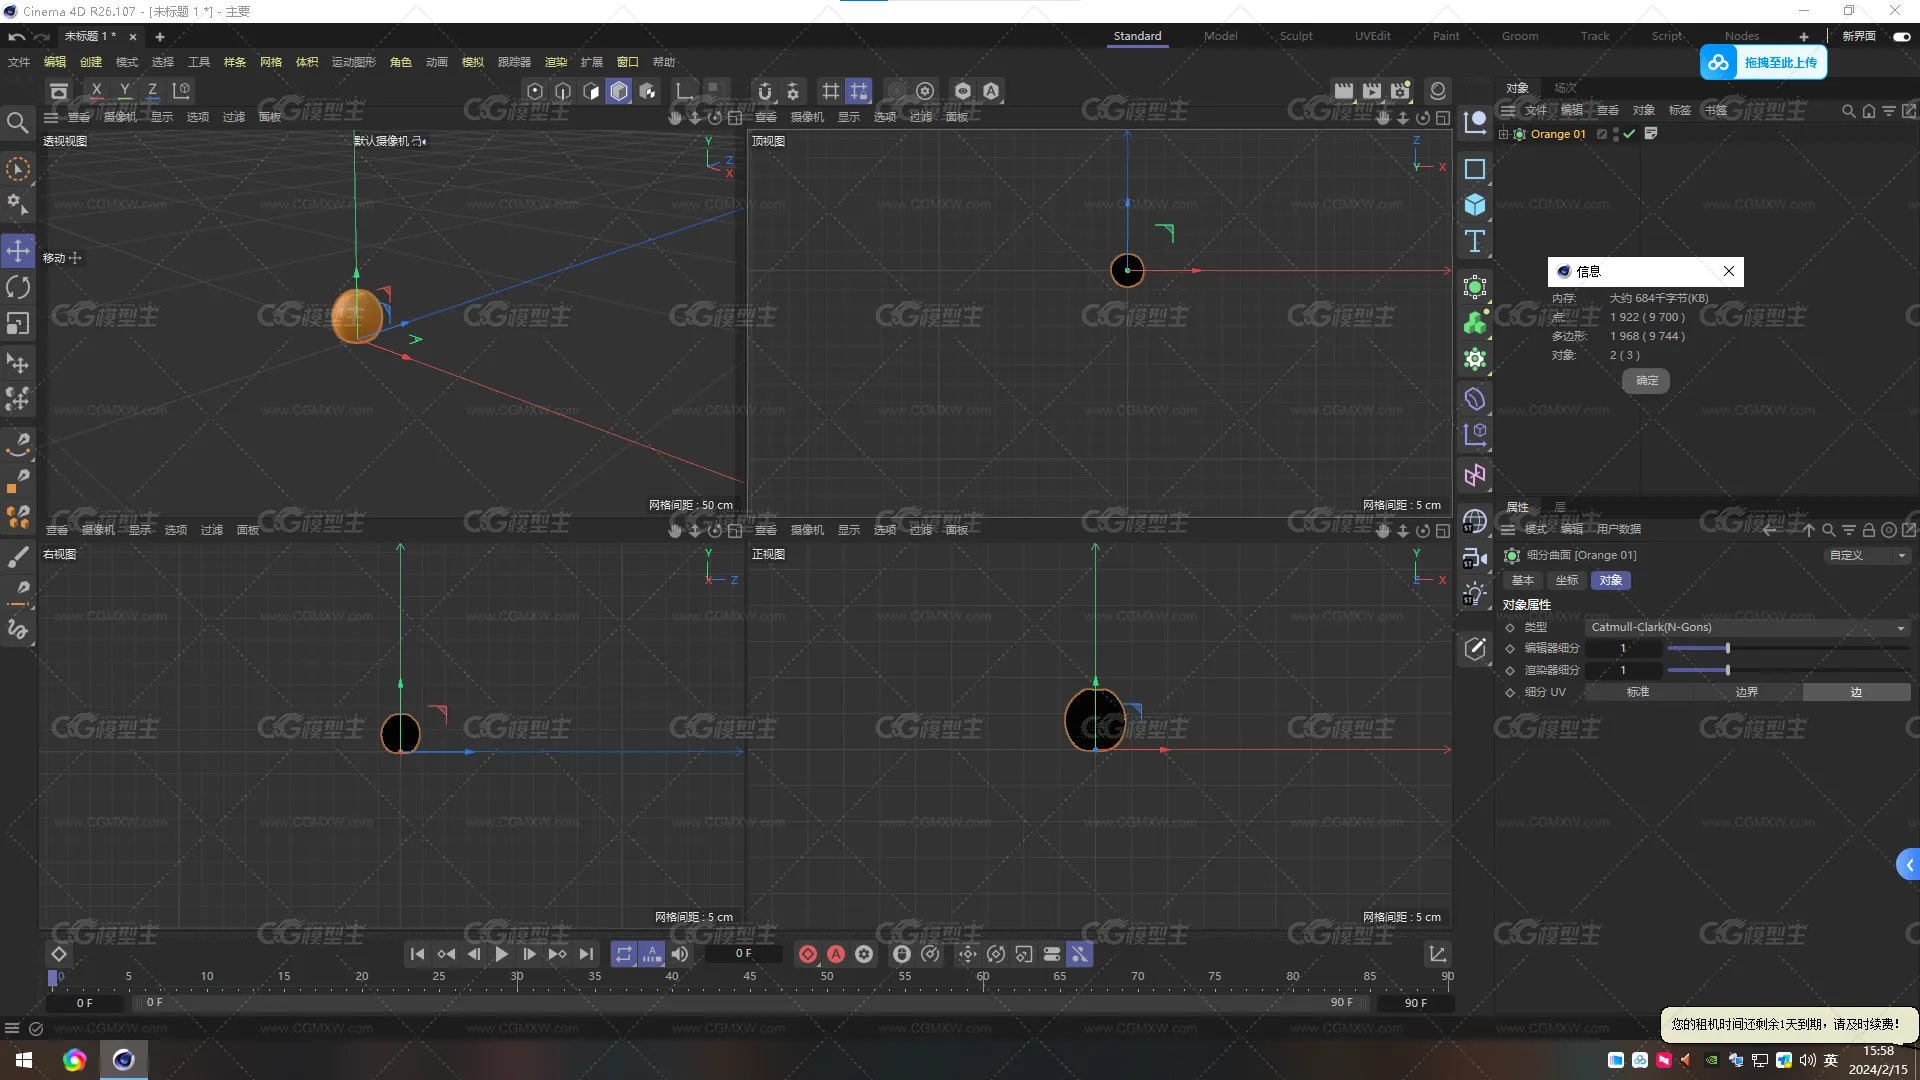Toggle Z axis lock
The image size is (1920, 1080).
tap(152, 91)
